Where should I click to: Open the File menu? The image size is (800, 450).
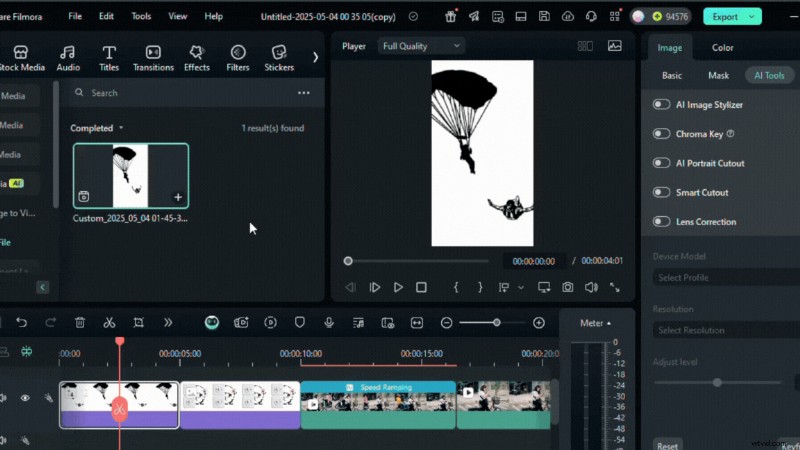coord(75,16)
